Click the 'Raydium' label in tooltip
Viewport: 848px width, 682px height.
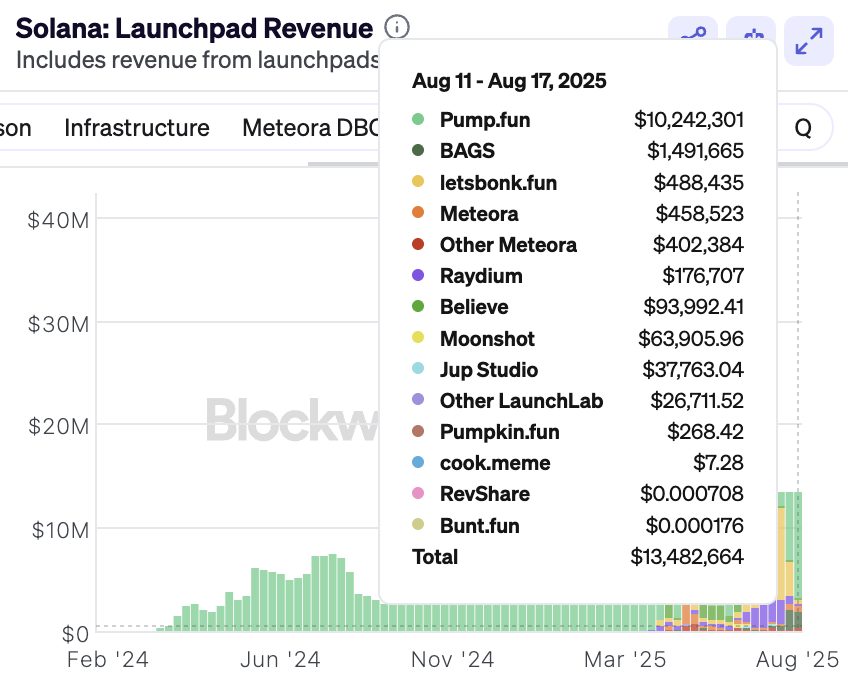(x=481, y=276)
